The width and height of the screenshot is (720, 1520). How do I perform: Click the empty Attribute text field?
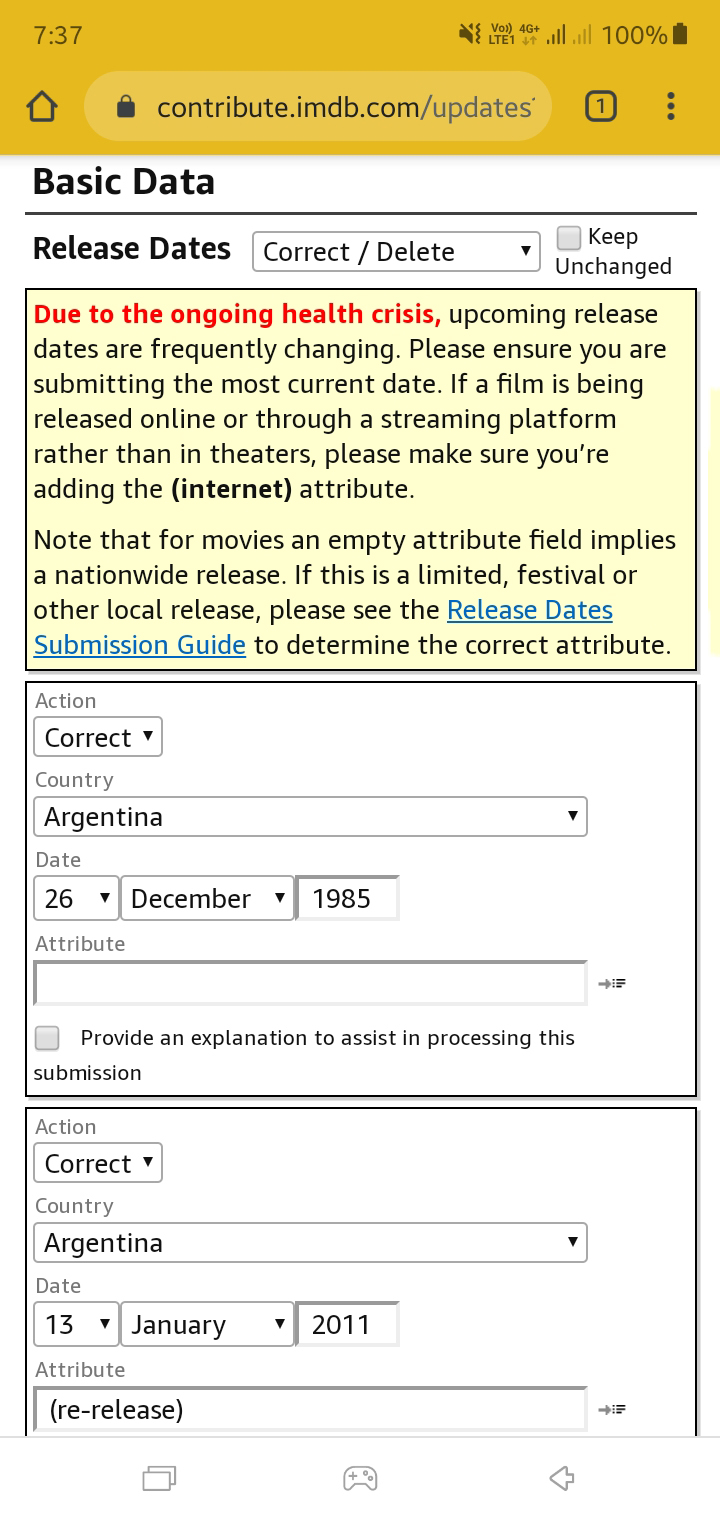pos(310,984)
